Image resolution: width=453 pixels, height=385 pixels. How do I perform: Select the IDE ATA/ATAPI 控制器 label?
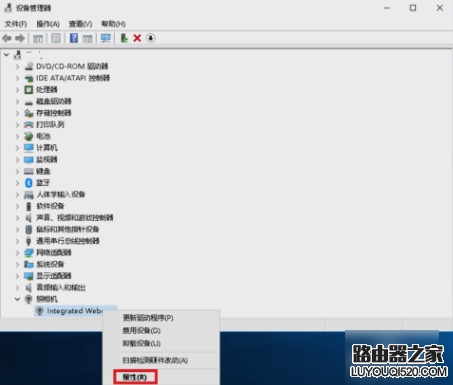tap(73, 78)
